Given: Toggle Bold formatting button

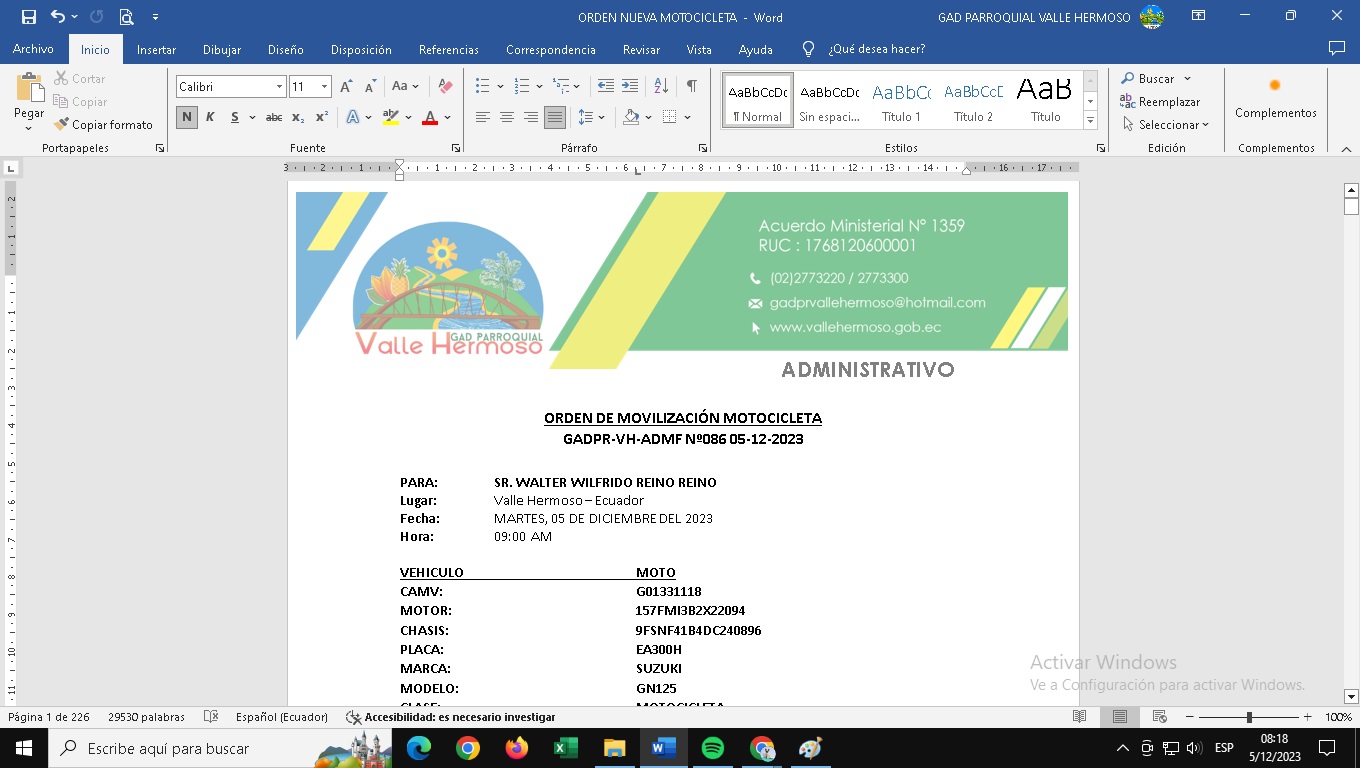Looking at the screenshot, I should [186, 117].
